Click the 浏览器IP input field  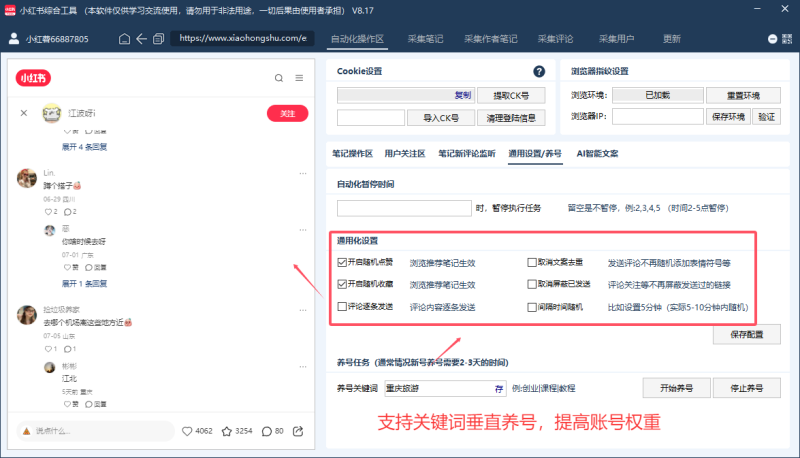pos(658,117)
